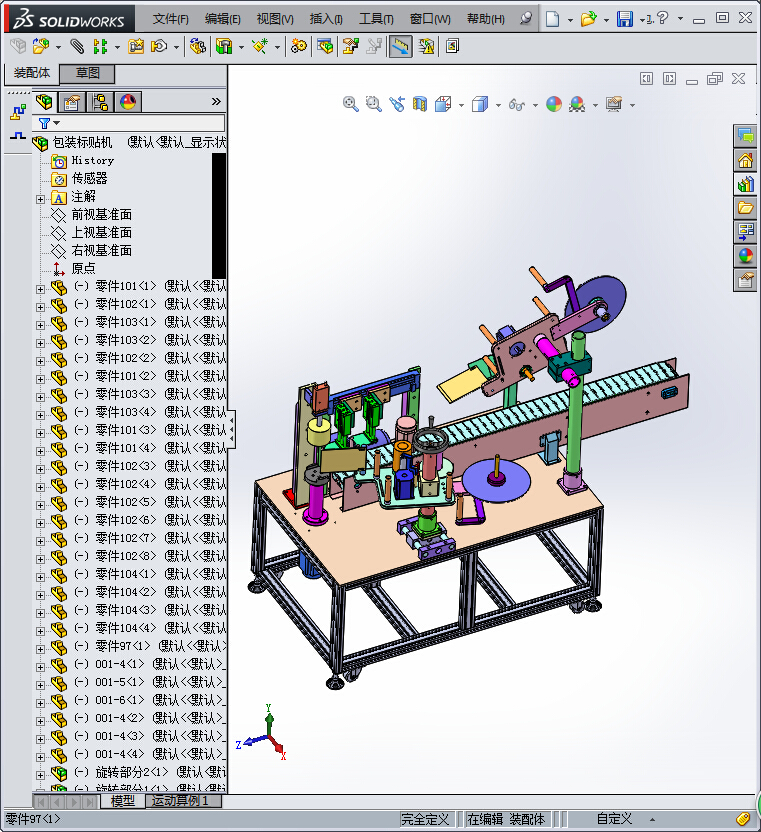Viewport: 761px width, 832px height.
Task: Open dropdown arrow next to New document
Action: point(570,20)
